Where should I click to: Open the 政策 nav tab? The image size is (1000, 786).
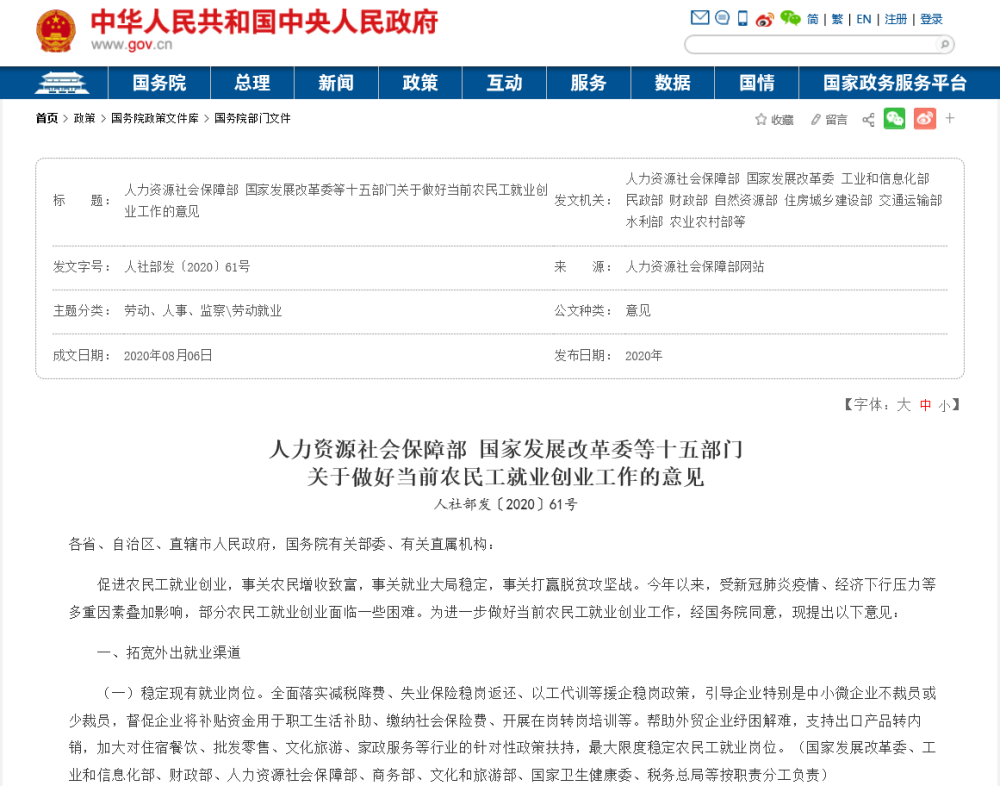tap(420, 82)
